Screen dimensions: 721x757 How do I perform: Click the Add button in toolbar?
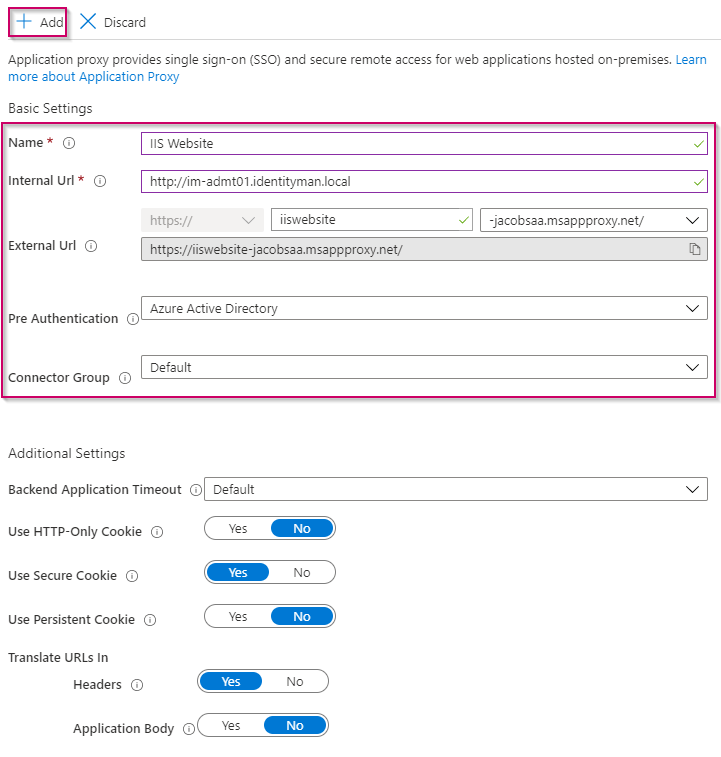[40, 22]
